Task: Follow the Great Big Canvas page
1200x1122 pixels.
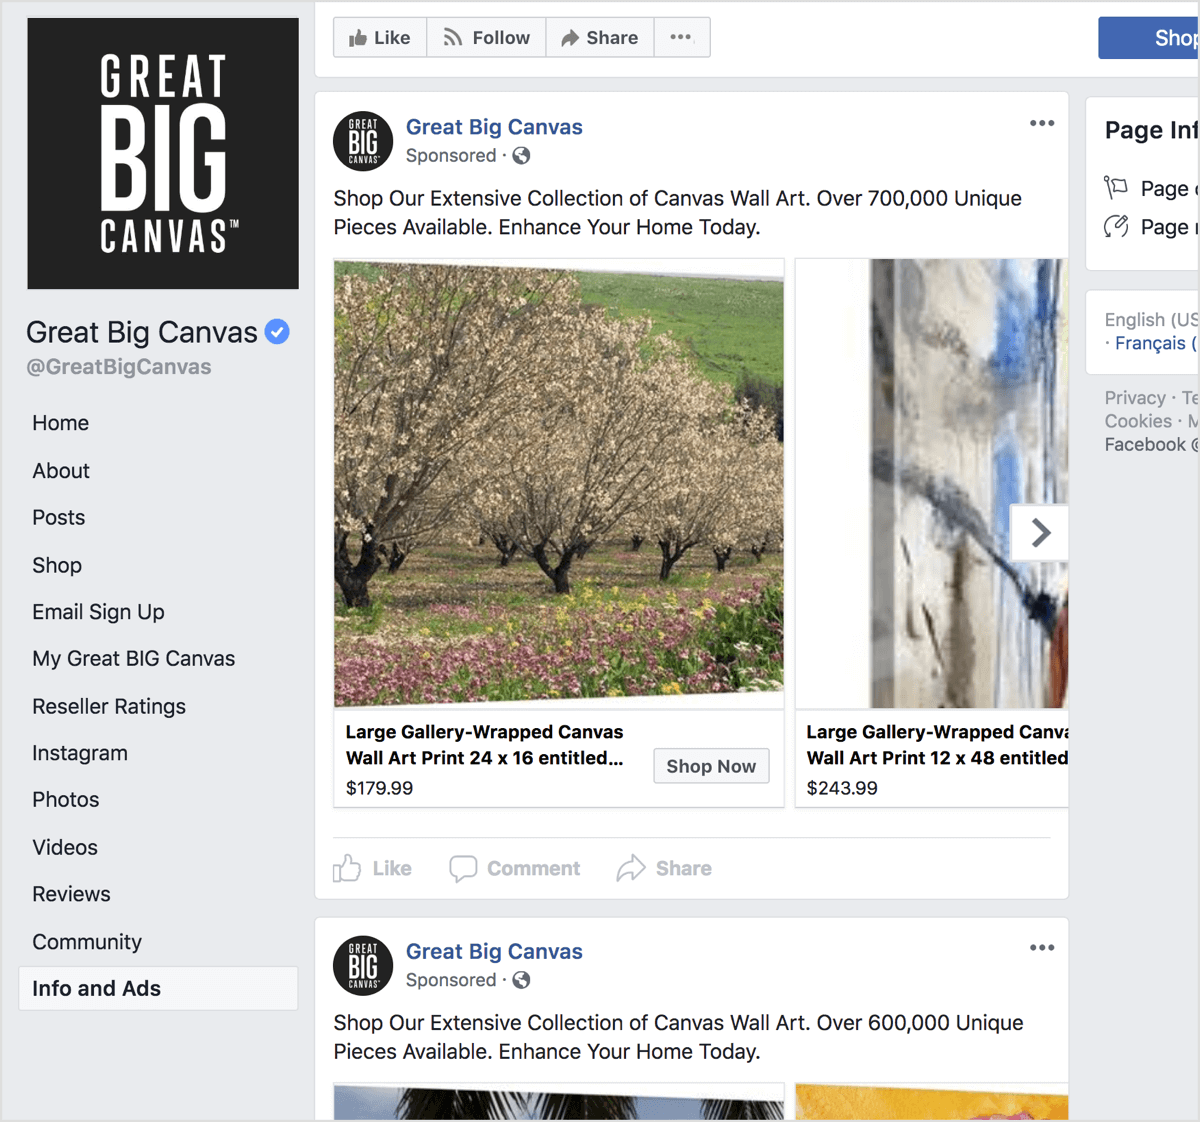Action: pos(487,38)
